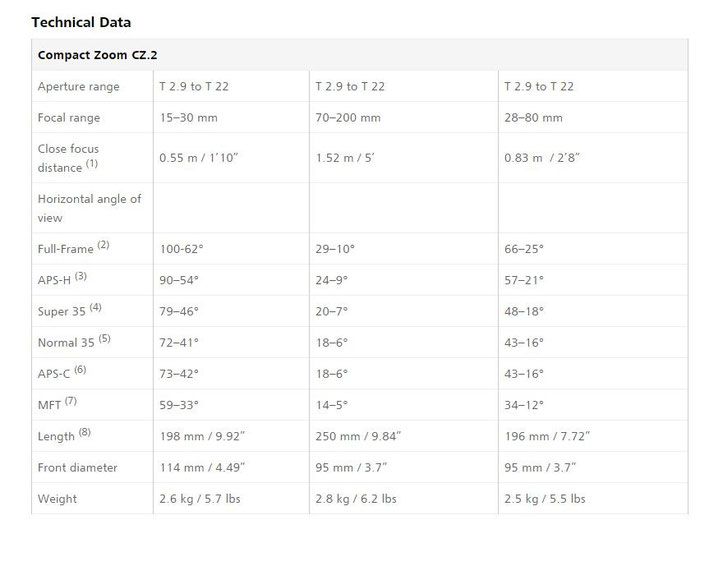Image resolution: width=723 pixels, height=566 pixels.
Task: Click the 100-62° Full-Frame angle value
Action: tap(181, 249)
